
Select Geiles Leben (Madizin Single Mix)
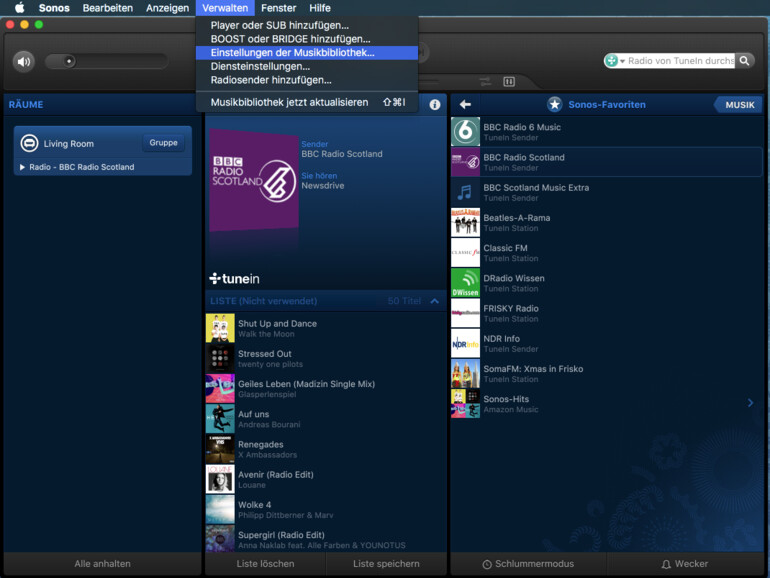[326, 388]
